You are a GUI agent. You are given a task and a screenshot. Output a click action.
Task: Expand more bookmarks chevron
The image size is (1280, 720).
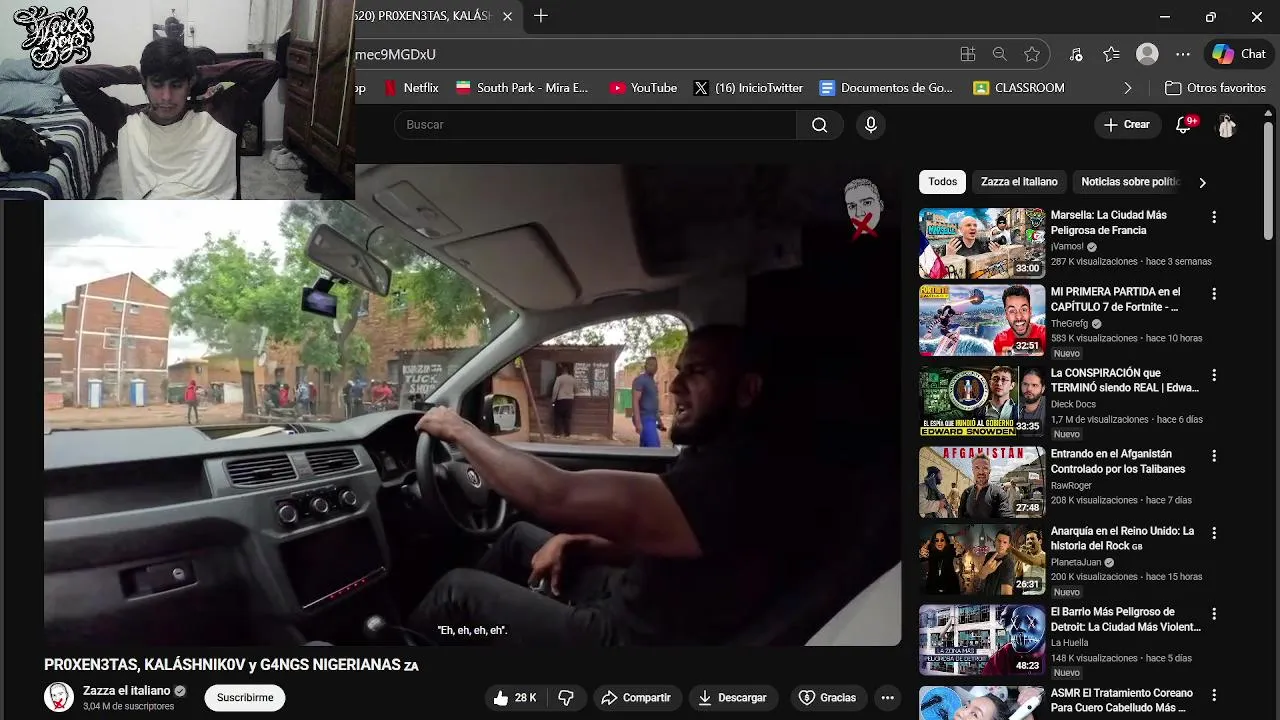1128,88
